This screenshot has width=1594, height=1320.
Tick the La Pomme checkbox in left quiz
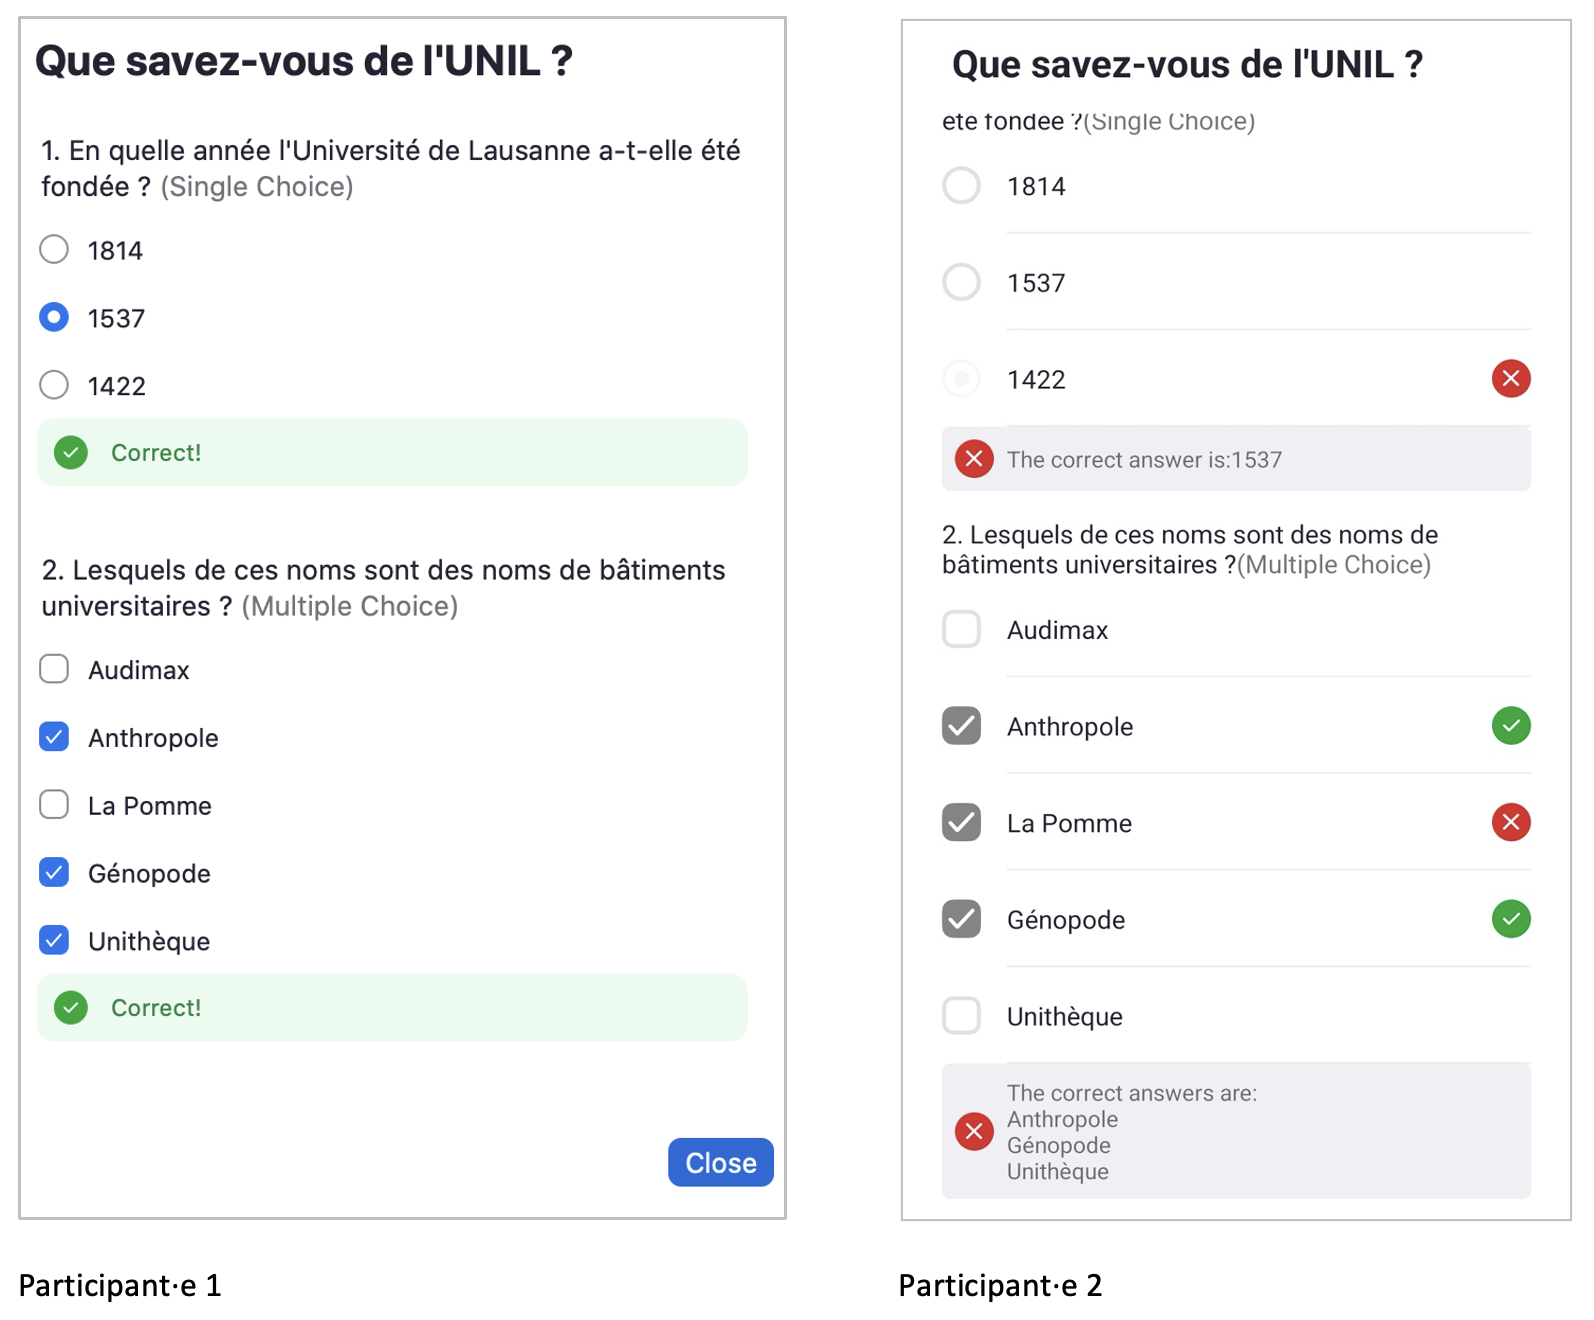coord(54,805)
